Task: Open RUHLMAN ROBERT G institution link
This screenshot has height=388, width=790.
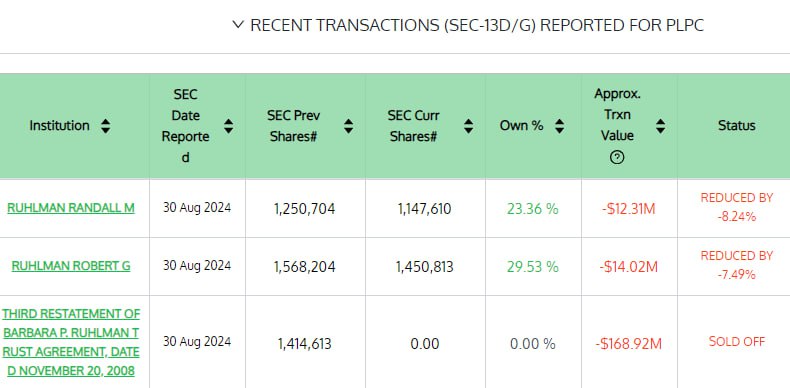Action: tap(71, 266)
